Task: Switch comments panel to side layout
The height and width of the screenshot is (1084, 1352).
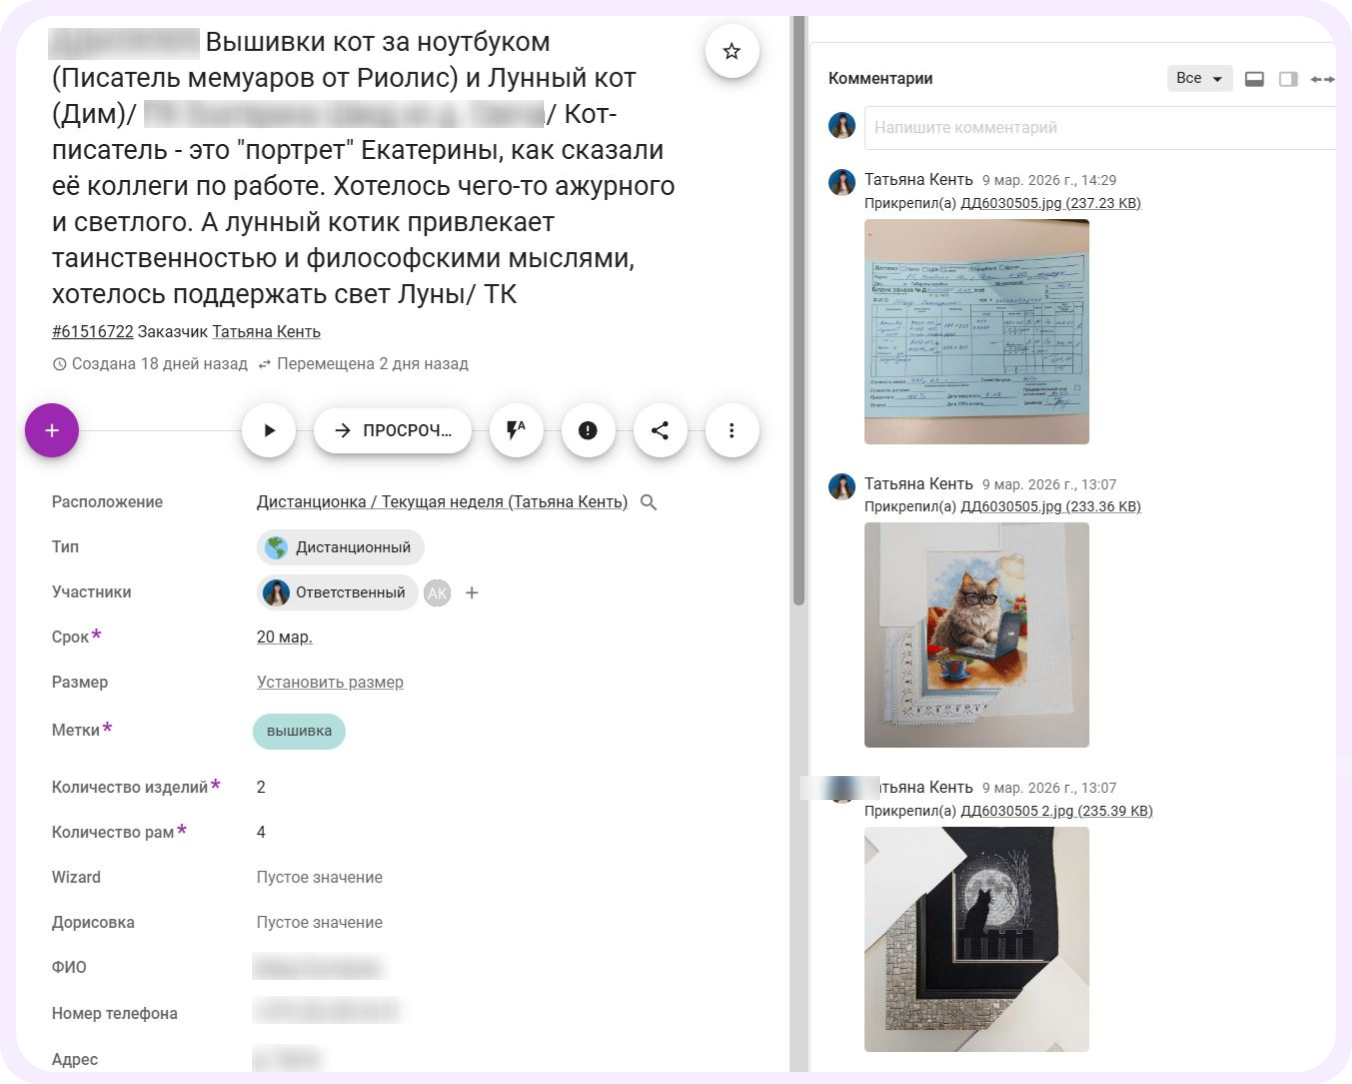Action: (1288, 78)
